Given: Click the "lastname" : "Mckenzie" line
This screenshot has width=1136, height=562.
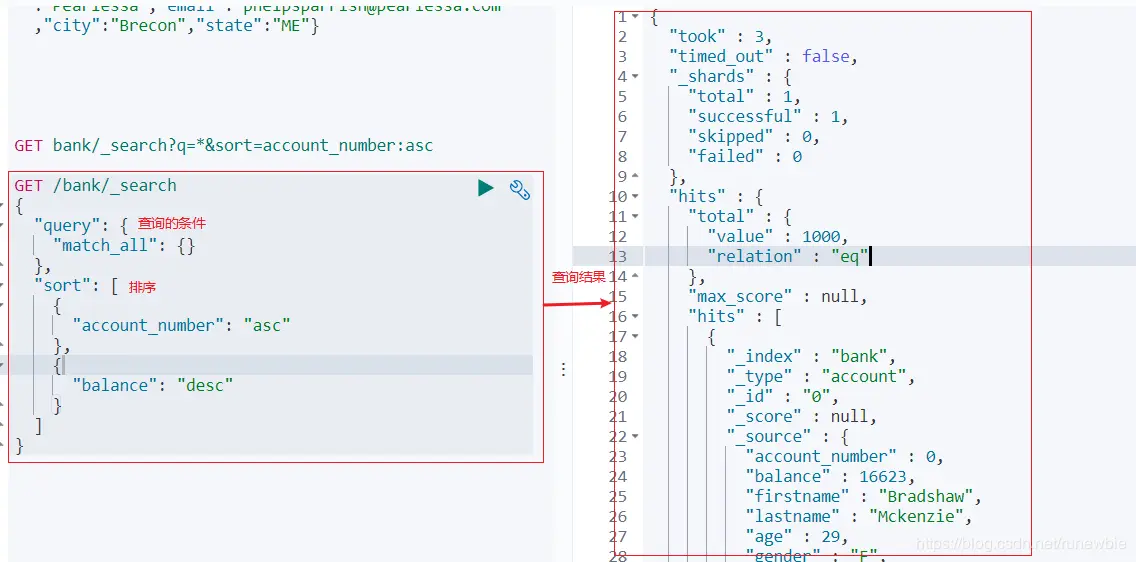Looking at the screenshot, I should (859, 516).
